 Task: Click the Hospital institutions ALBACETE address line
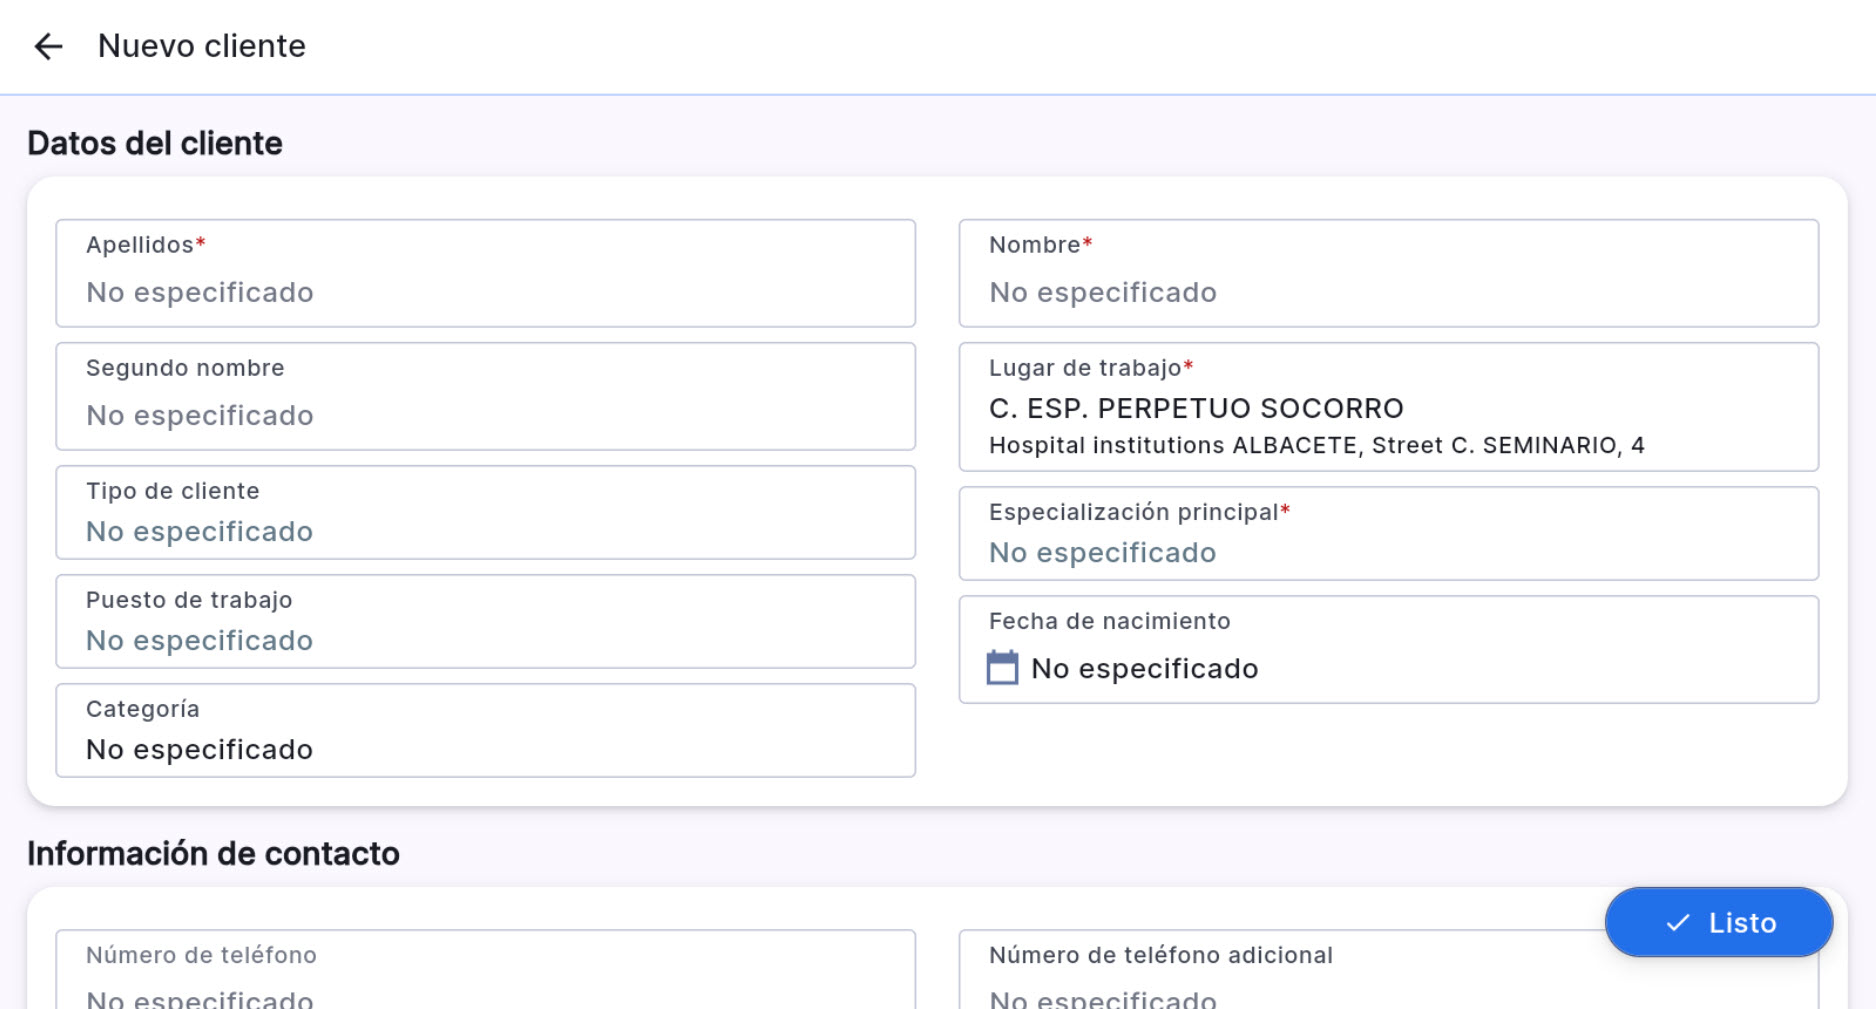coord(1316,446)
